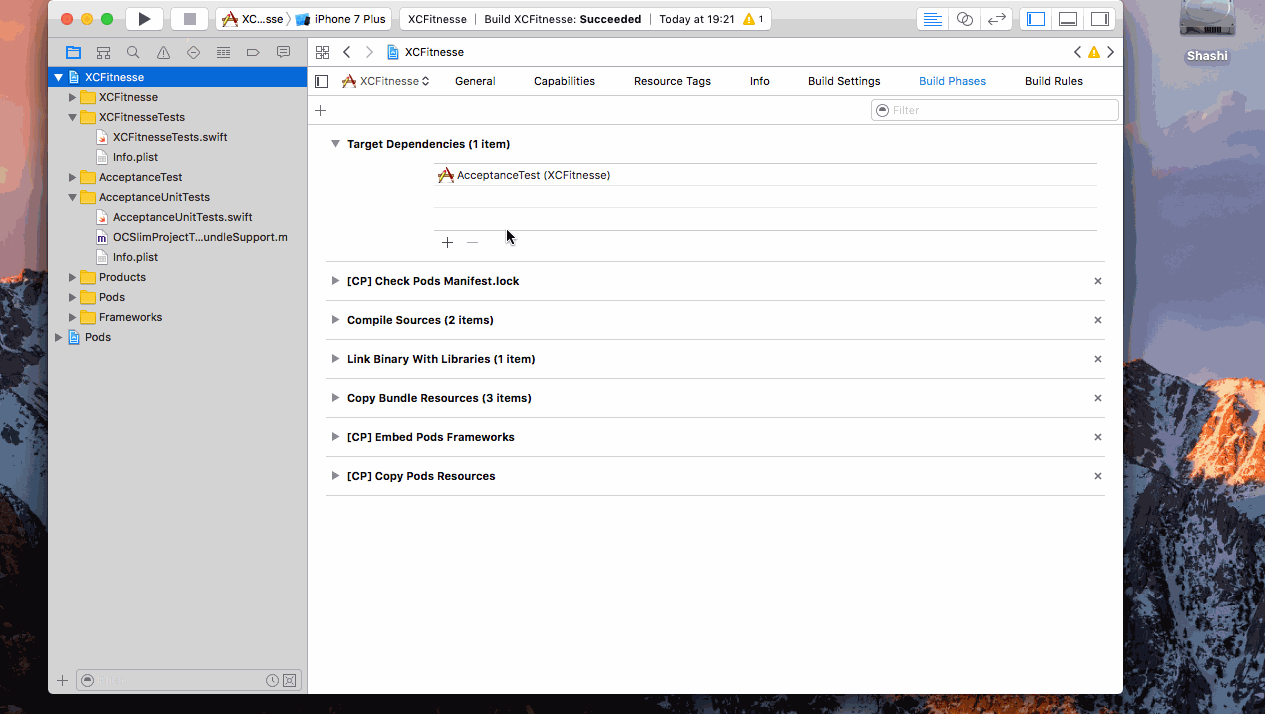Select the Frameworks folder
Screen dimensions: 1265x714
click(130, 317)
